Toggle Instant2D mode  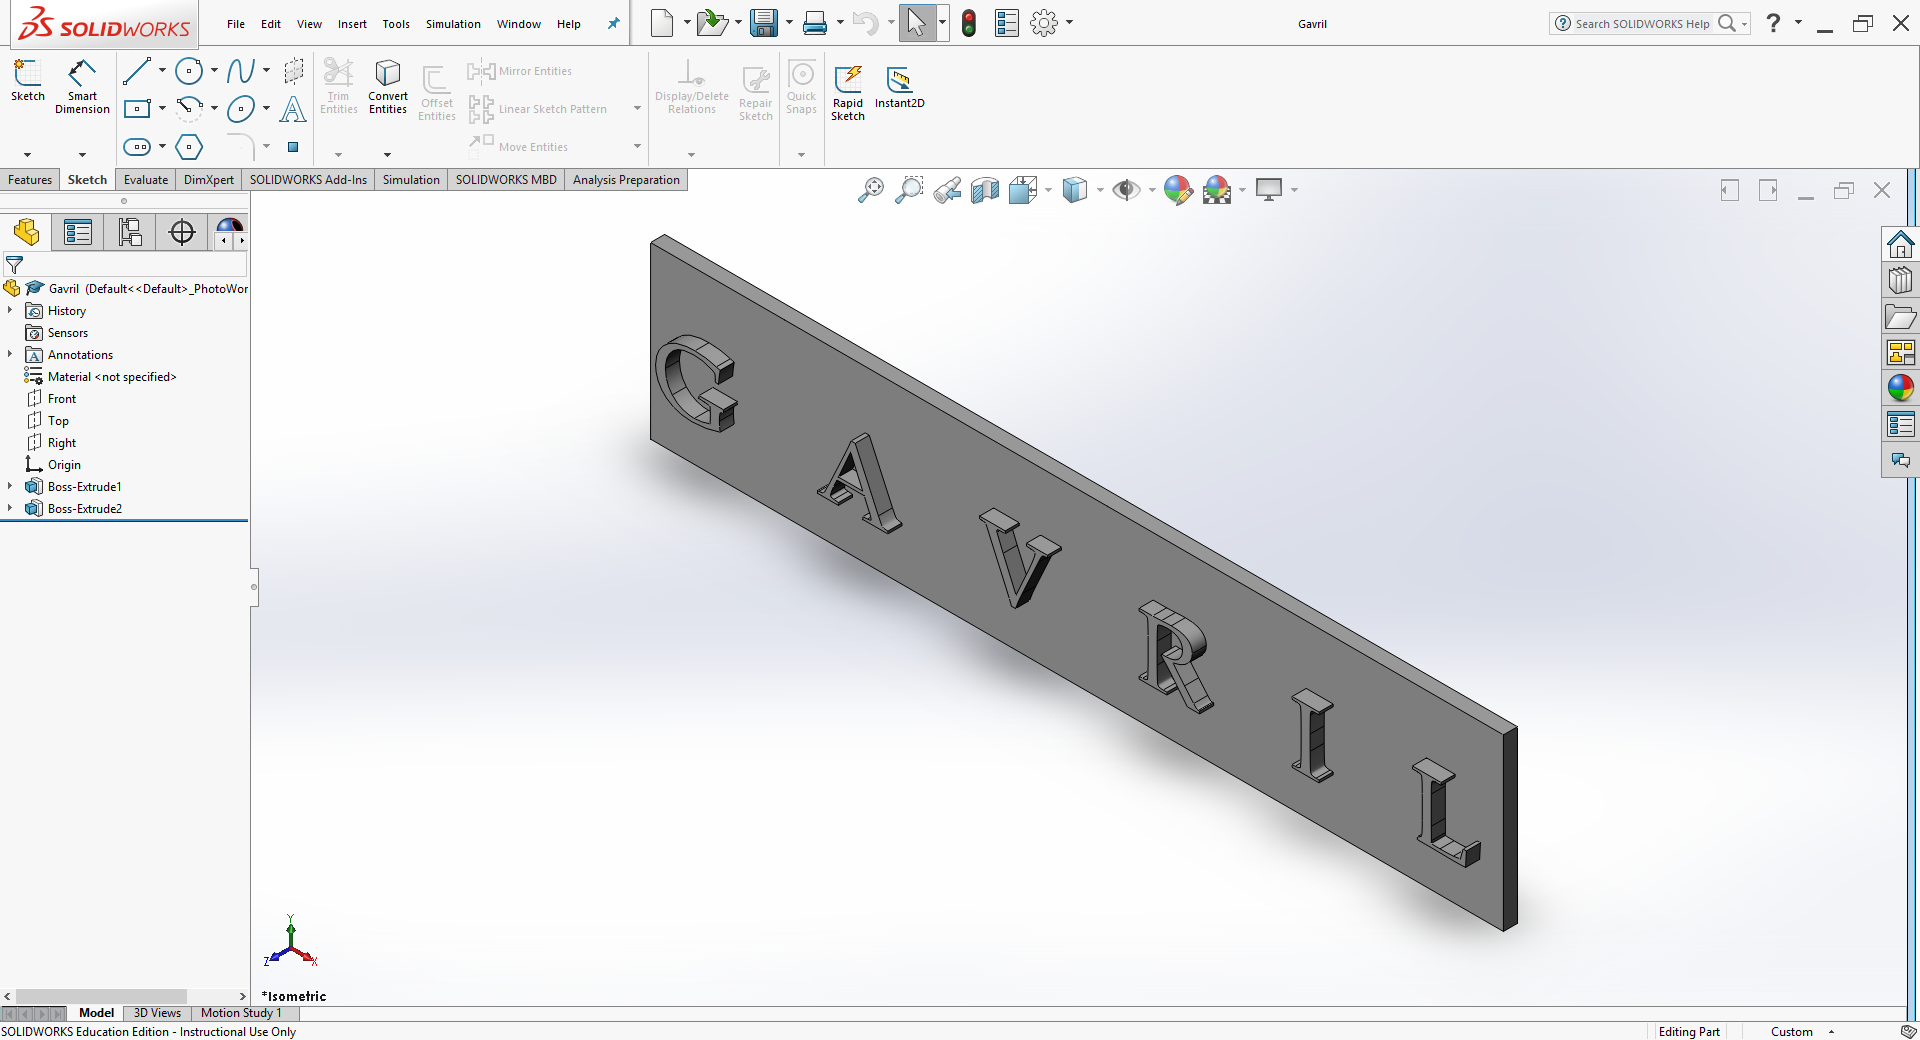coord(899,87)
